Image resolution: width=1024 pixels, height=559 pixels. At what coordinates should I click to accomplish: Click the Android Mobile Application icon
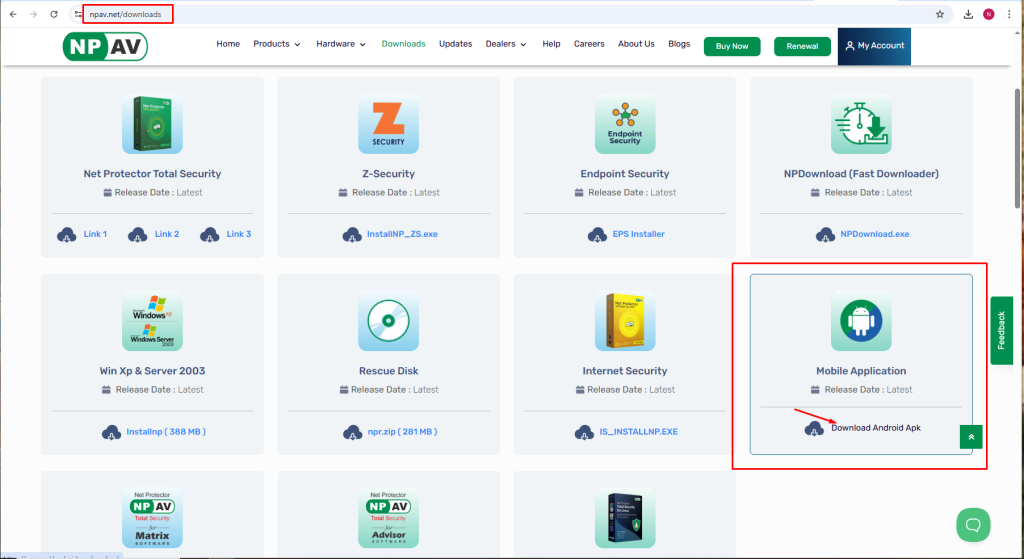tap(861, 321)
